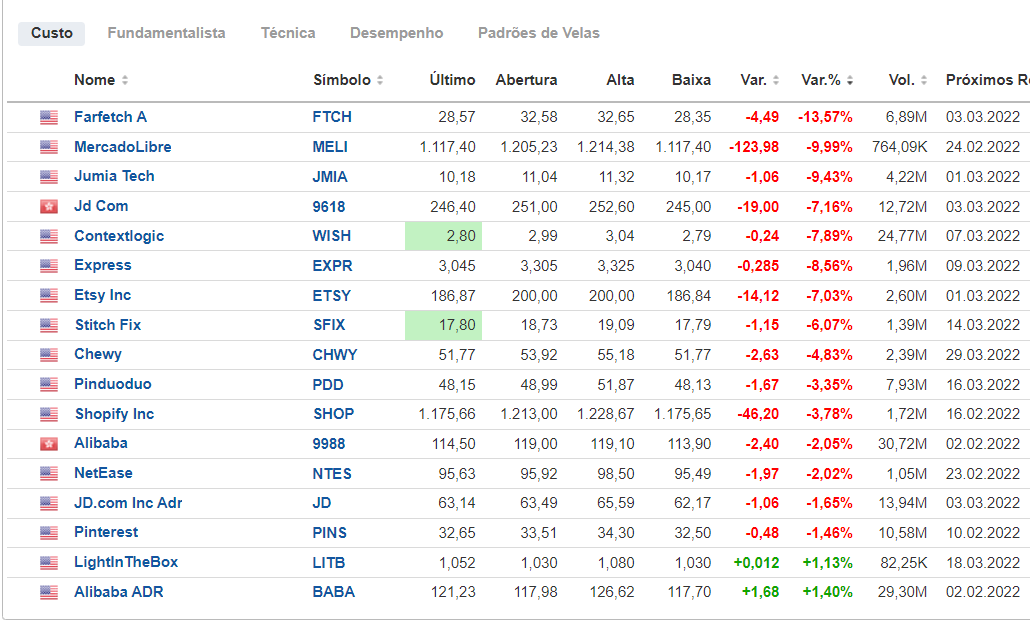Click the flag icon next to Pinterest
The width and height of the screenshot is (1030, 626).
[49, 533]
